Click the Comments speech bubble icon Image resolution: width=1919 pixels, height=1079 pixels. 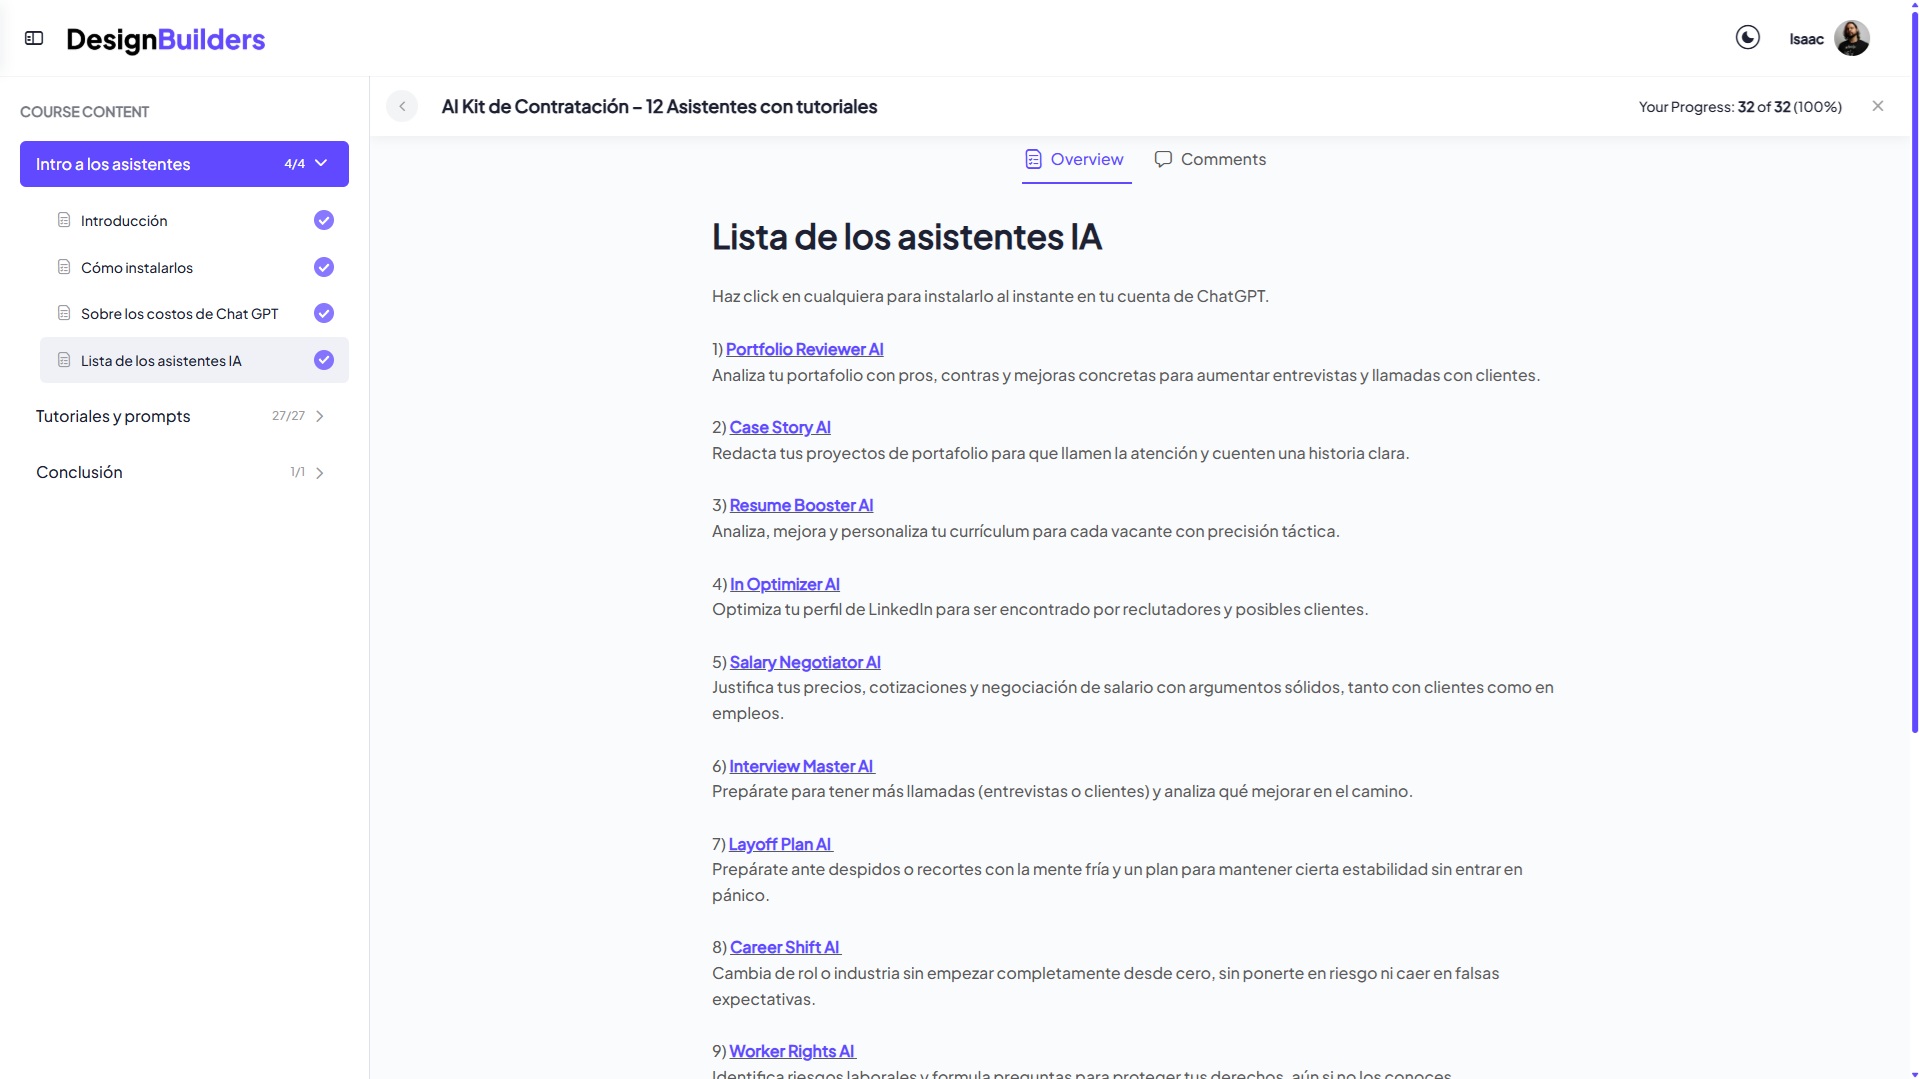coord(1163,159)
